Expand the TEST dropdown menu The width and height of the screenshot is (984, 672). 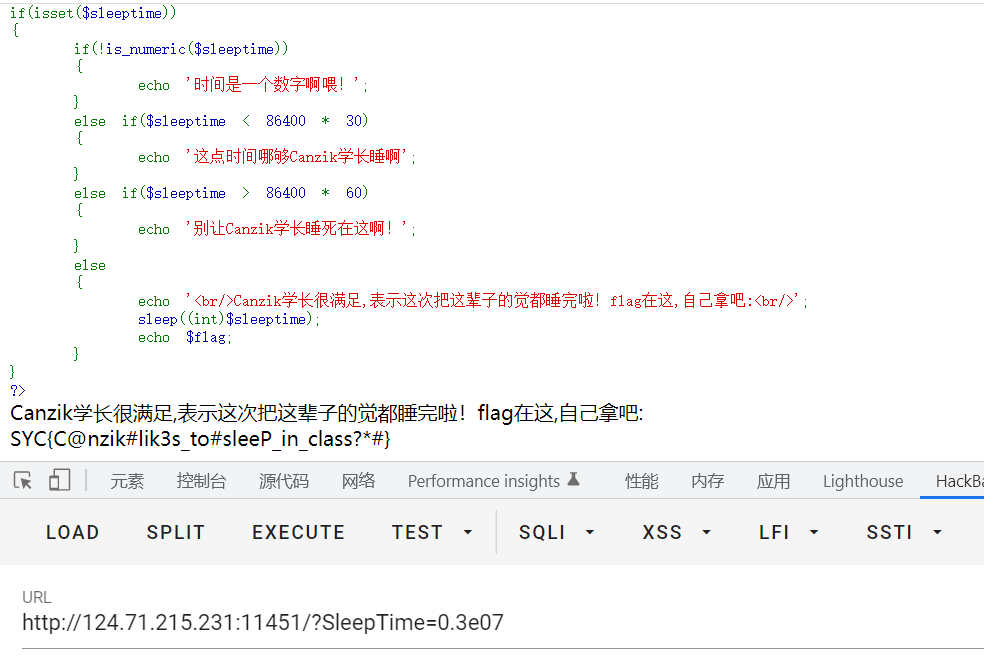click(432, 532)
